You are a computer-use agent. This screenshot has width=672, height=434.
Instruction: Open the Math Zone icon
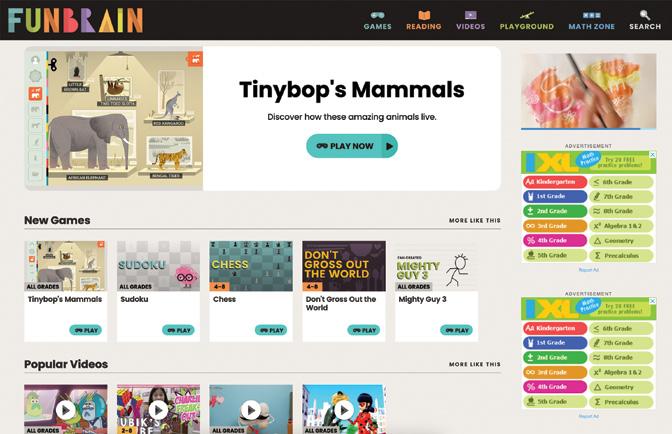click(x=591, y=15)
